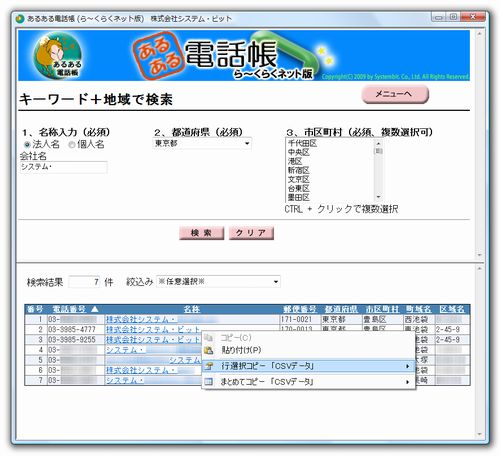Open the 株式会社システム・ link in row 6

(x=141, y=370)
